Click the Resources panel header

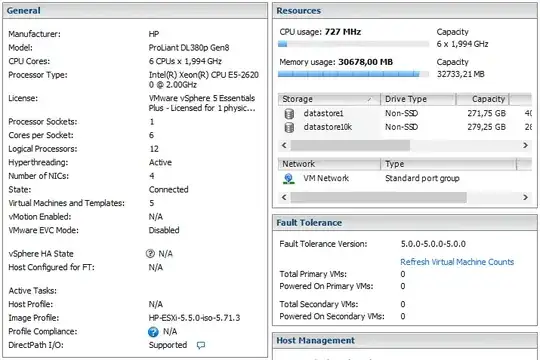(405, 11)
